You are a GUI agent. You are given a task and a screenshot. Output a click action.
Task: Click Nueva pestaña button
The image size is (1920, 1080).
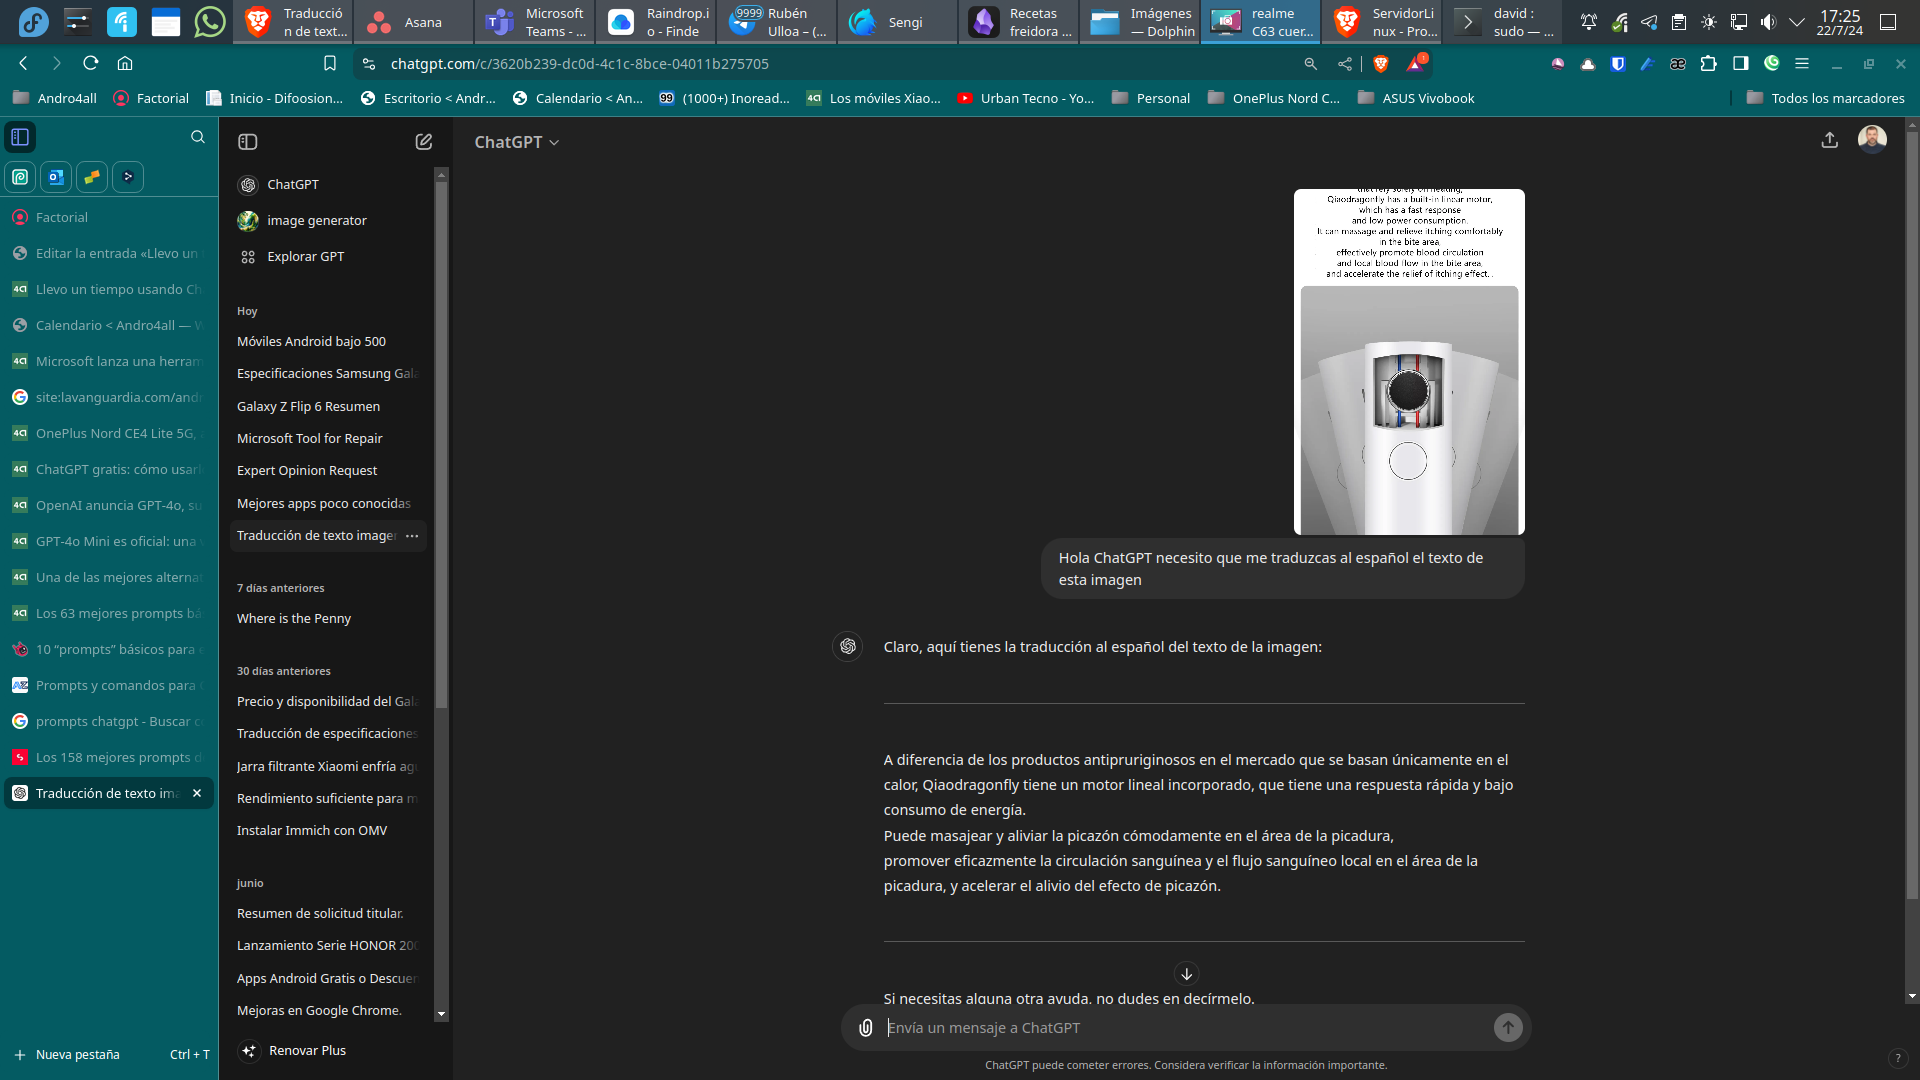109,1054
